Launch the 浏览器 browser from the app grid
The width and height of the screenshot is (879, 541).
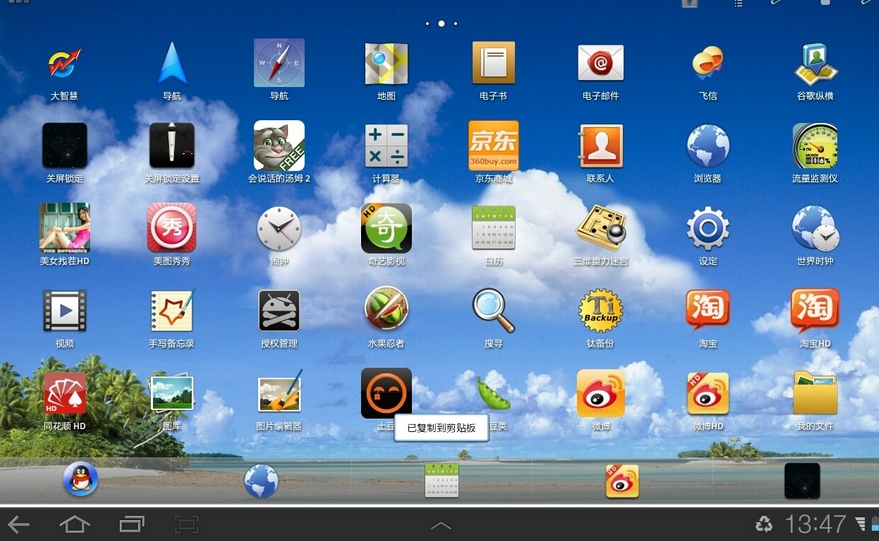tap(707, 146)
